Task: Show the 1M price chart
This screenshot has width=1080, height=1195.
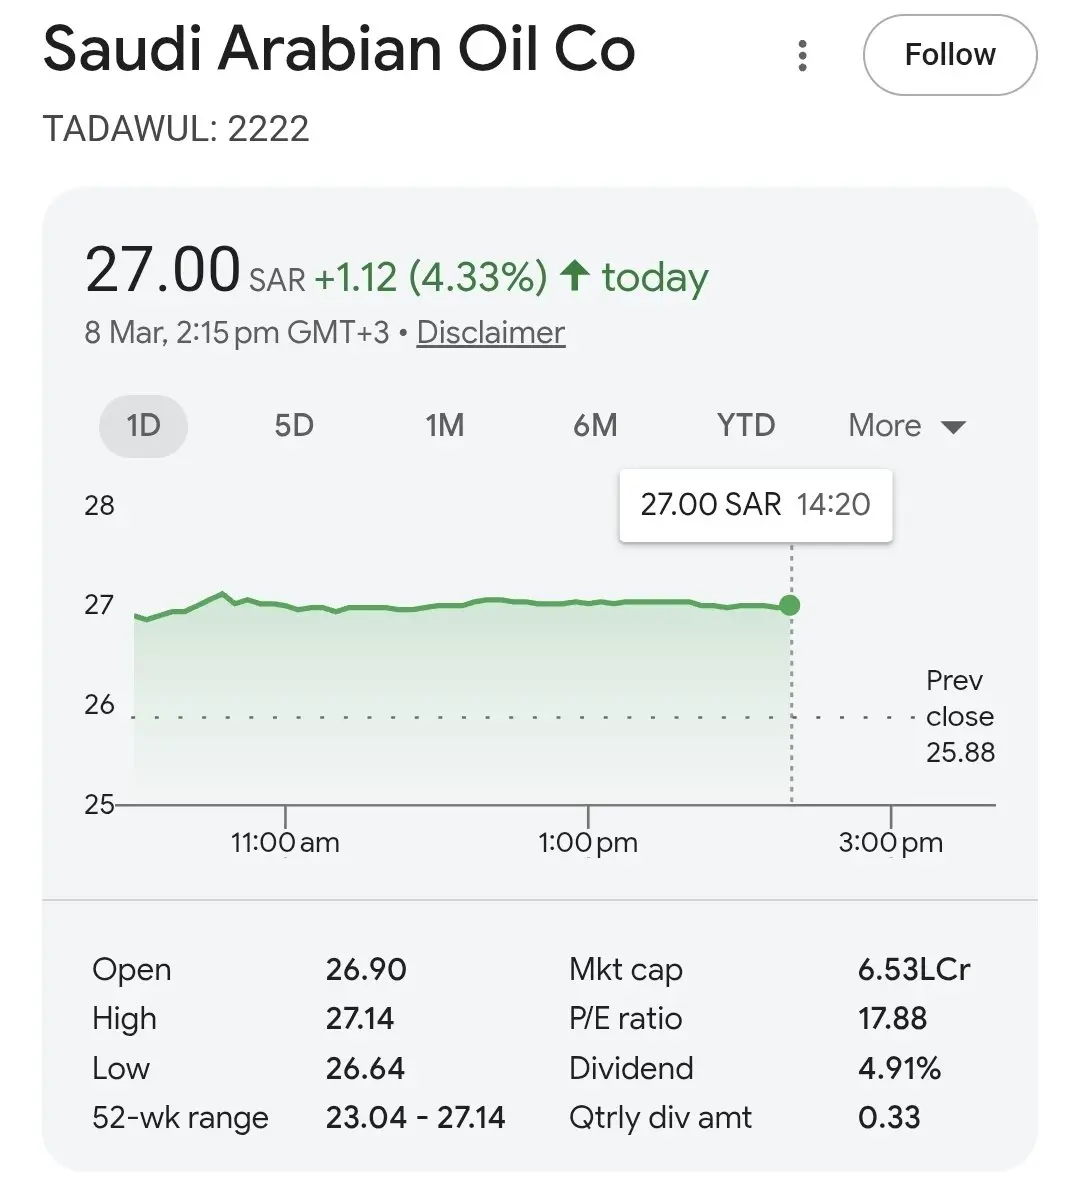Action: 445,426
